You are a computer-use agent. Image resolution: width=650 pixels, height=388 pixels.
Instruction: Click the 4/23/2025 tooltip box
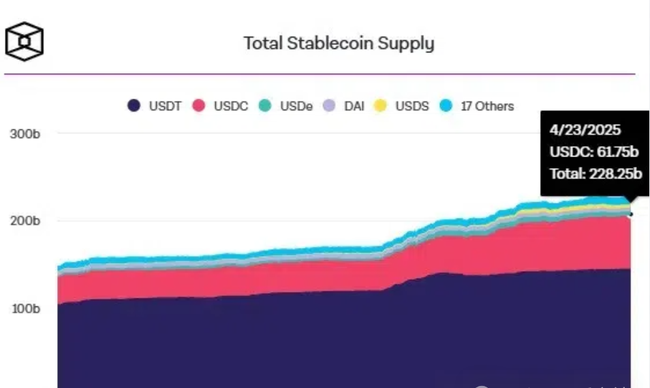(595, 153)
